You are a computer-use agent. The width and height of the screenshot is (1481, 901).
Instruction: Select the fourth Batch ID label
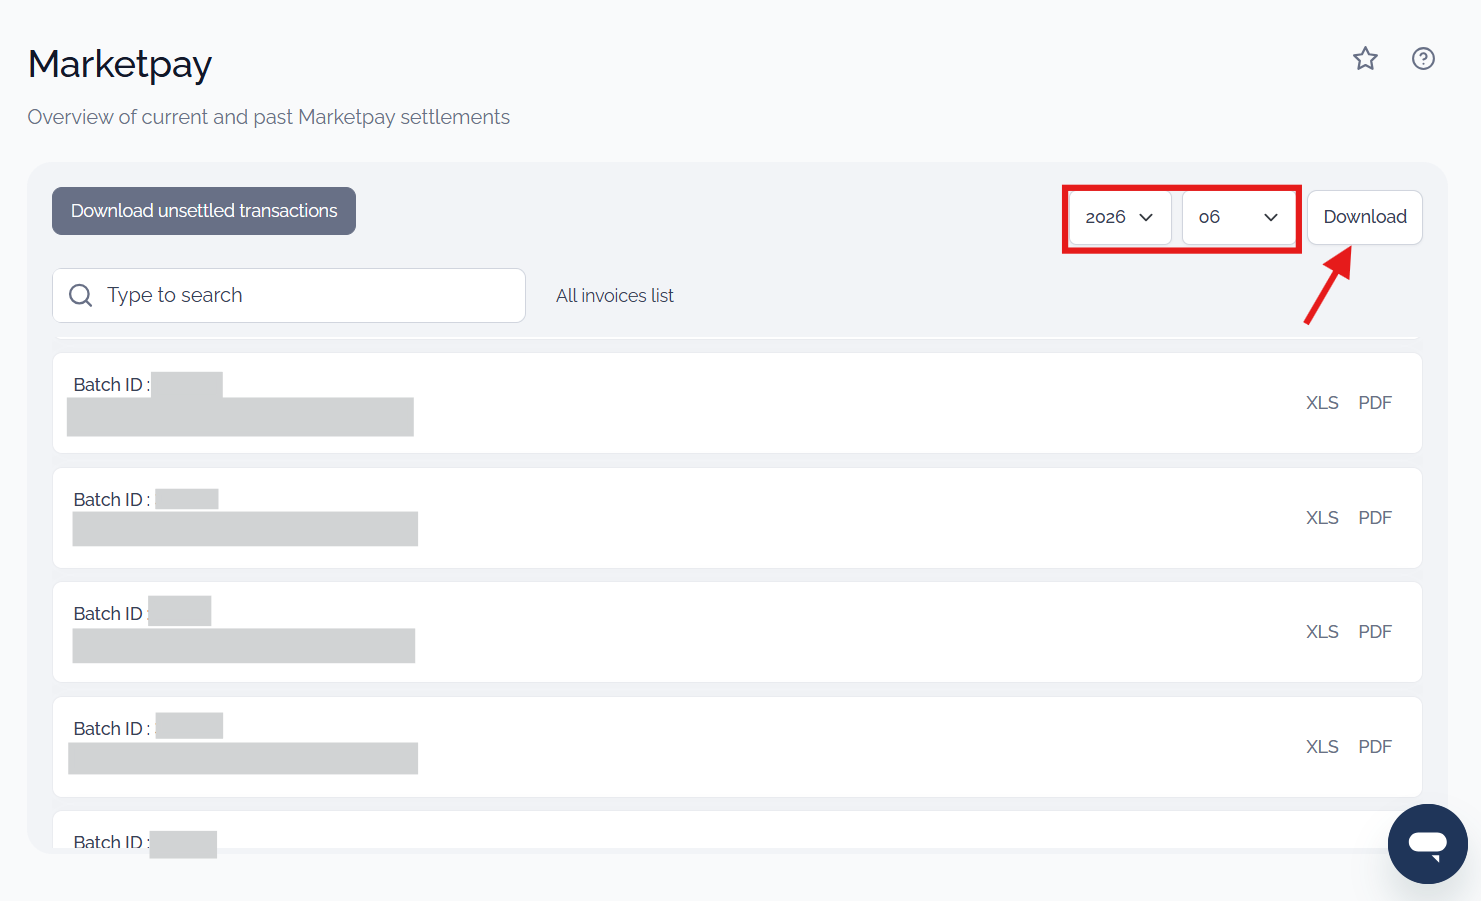[111, 729]
